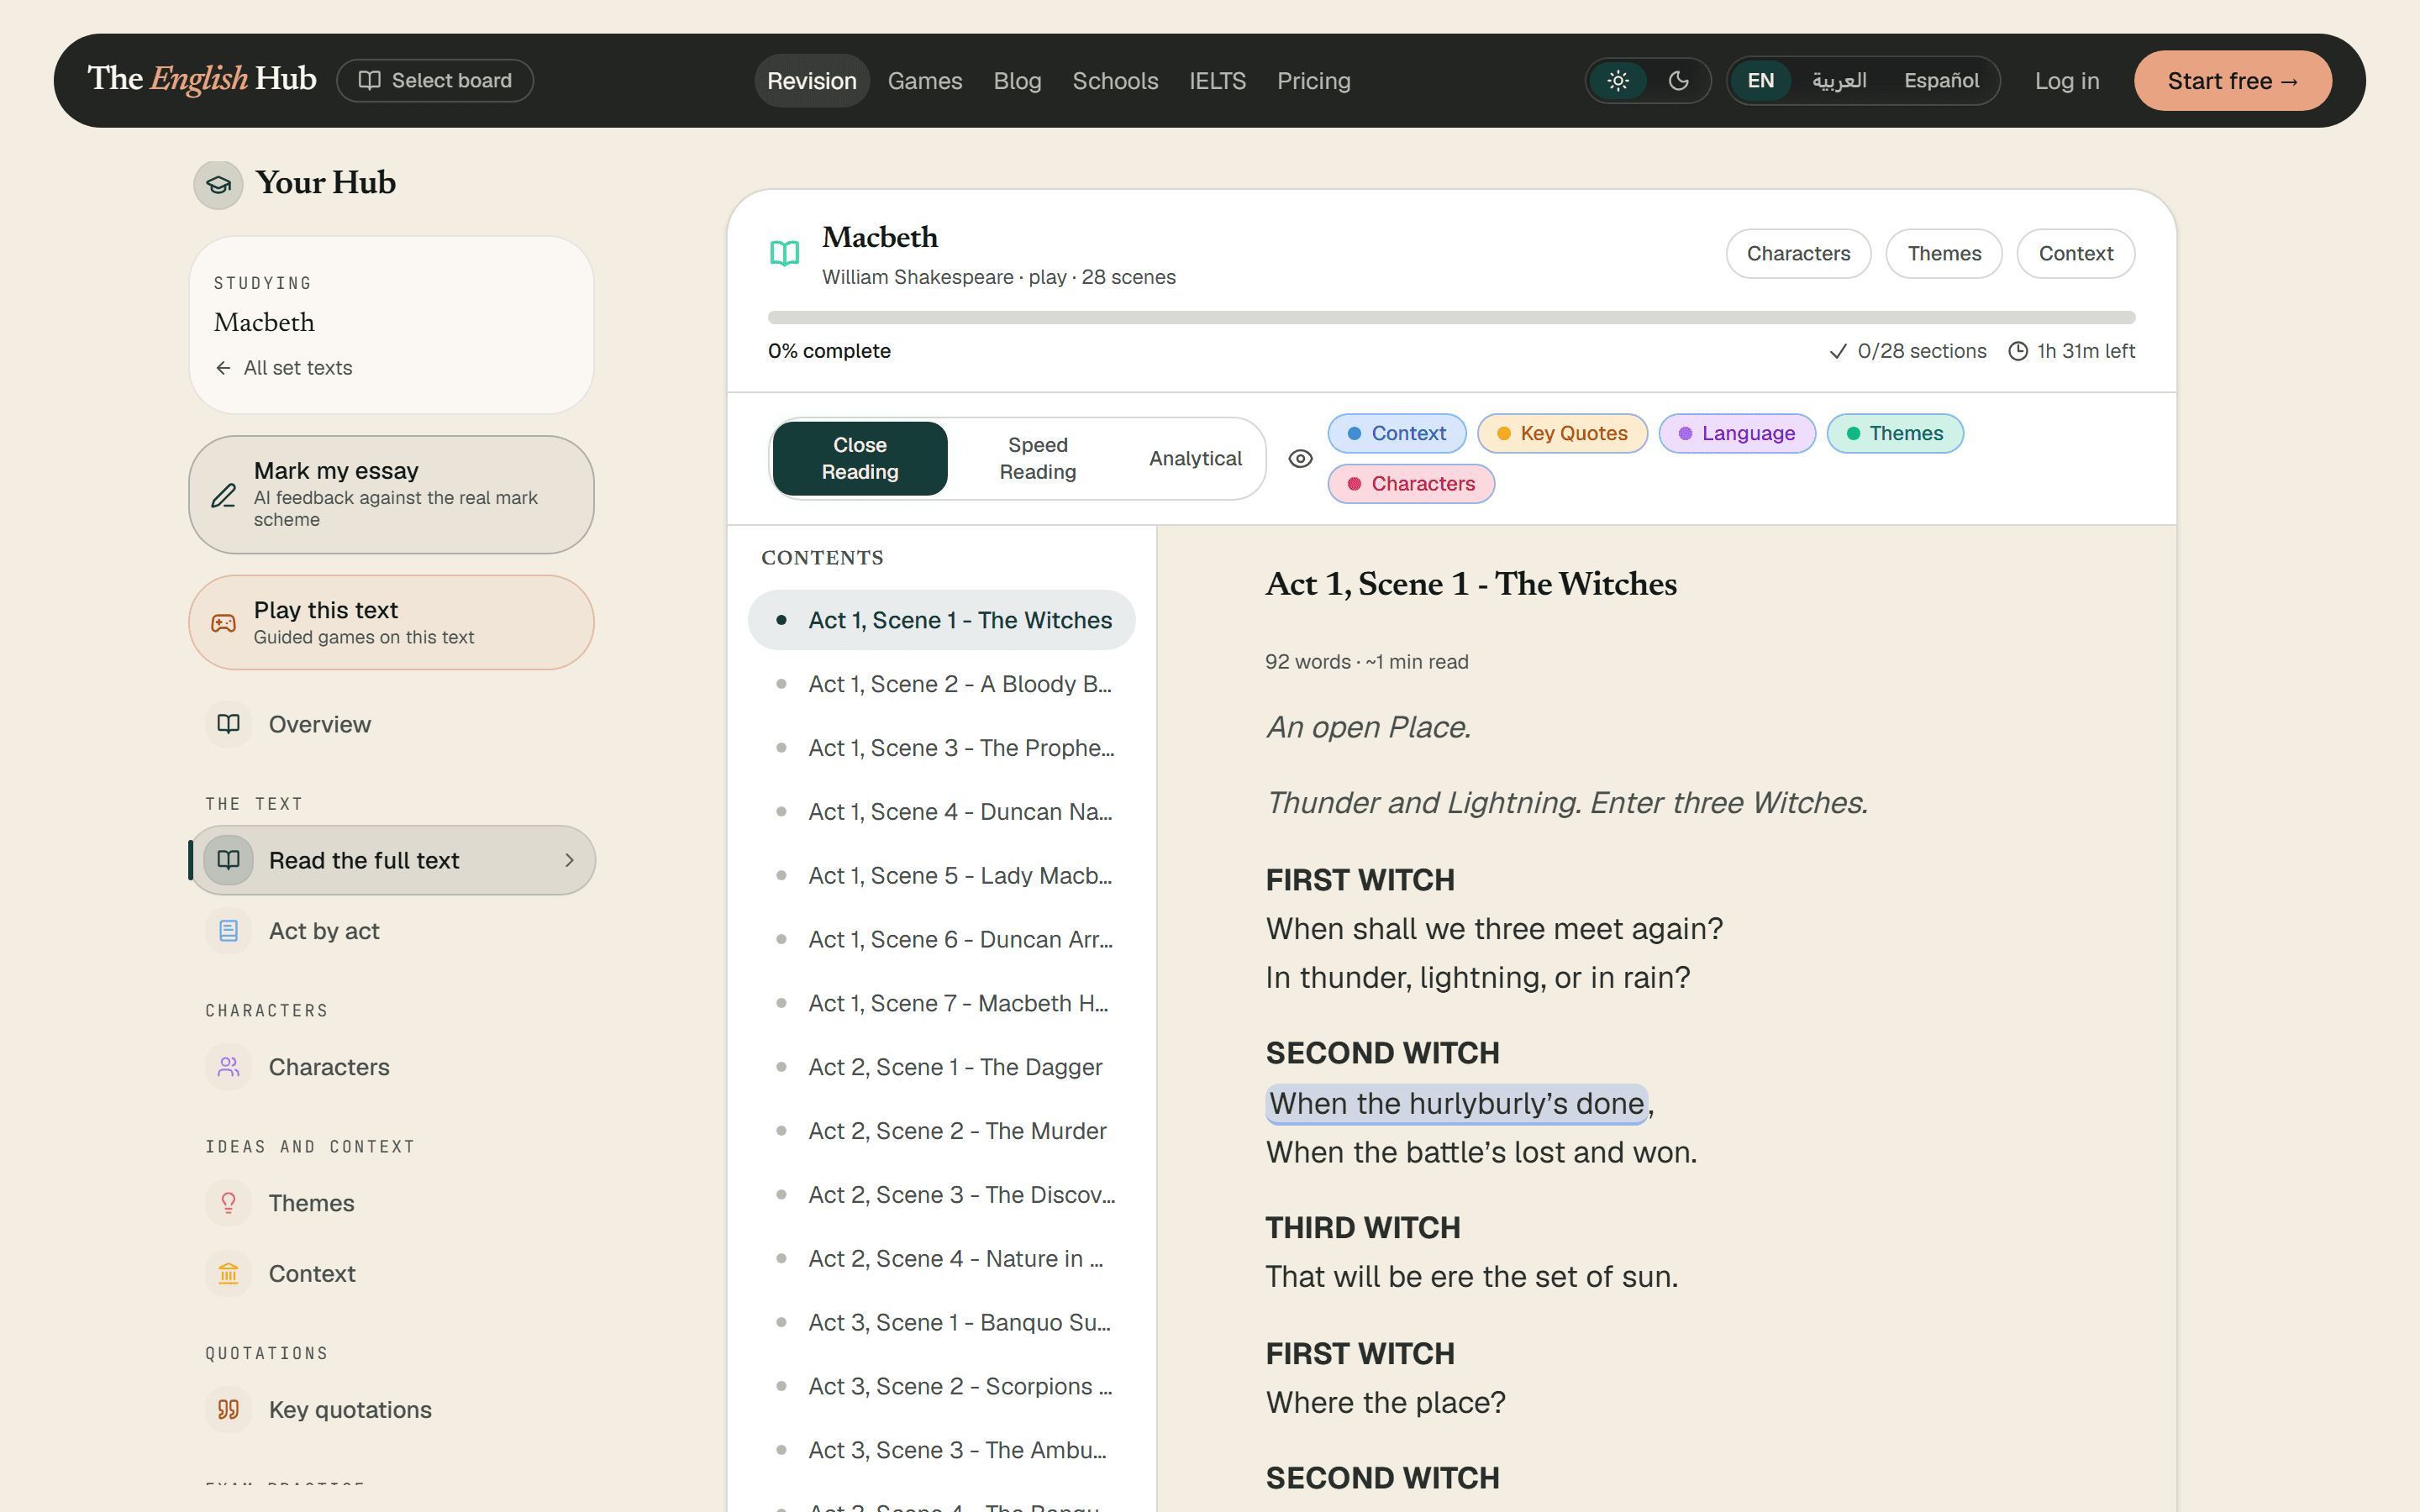The width and height of the screenshot is (2420, 1512).
Task: Open the Revision nav item
Action: coord(811,81)
